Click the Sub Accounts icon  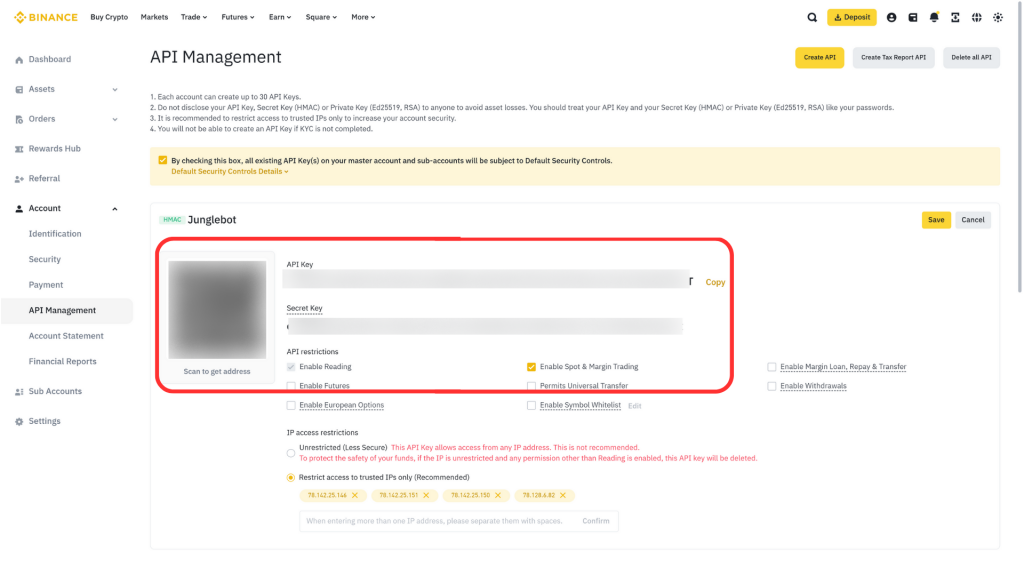coord(19,392)
